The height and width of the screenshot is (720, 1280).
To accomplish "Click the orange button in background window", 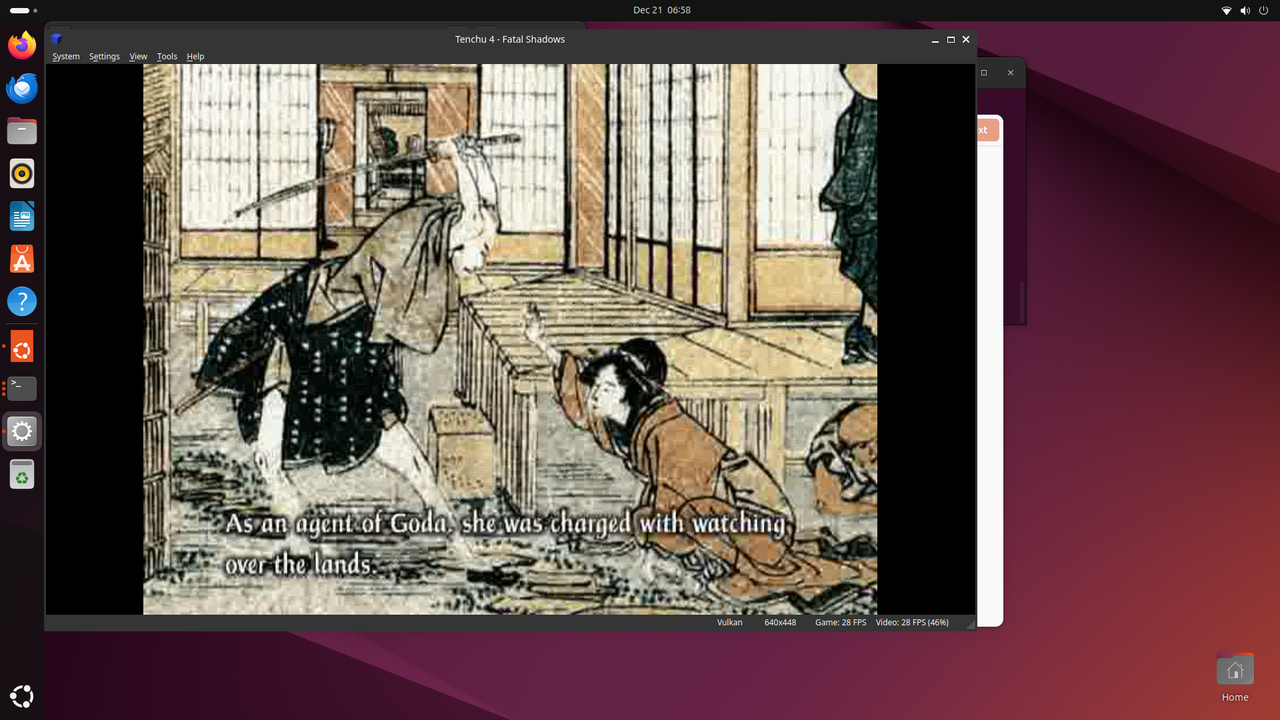I will (986, 130).
